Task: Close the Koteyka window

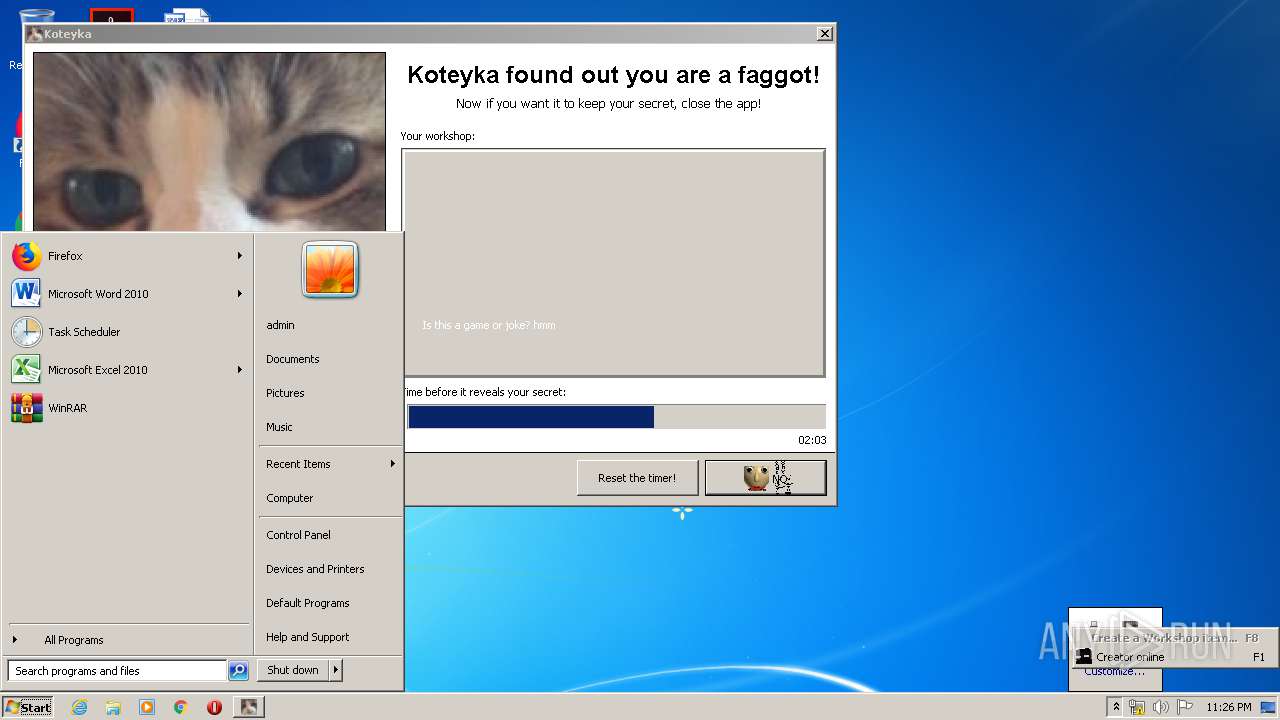Action: [x=824, y=34]
